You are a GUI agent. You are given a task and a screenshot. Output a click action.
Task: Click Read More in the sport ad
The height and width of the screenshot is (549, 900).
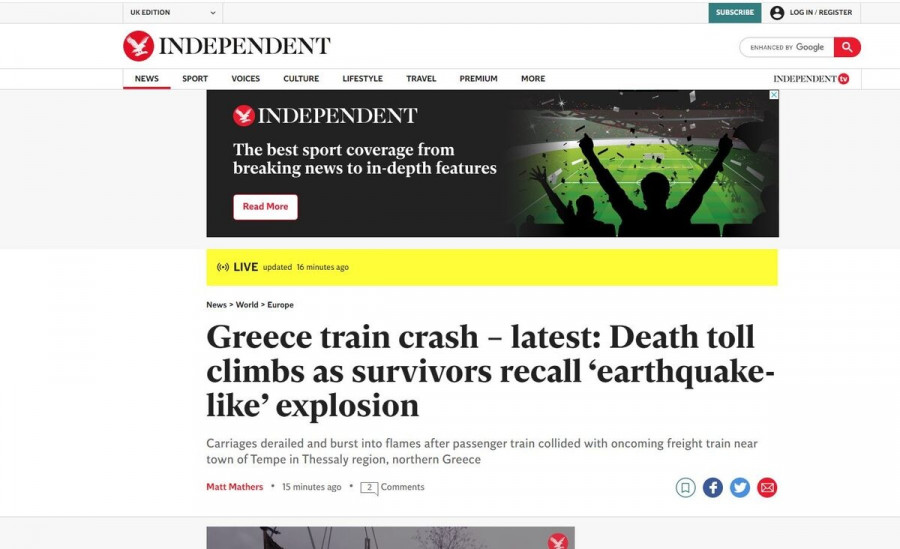(x=265, y=207)
